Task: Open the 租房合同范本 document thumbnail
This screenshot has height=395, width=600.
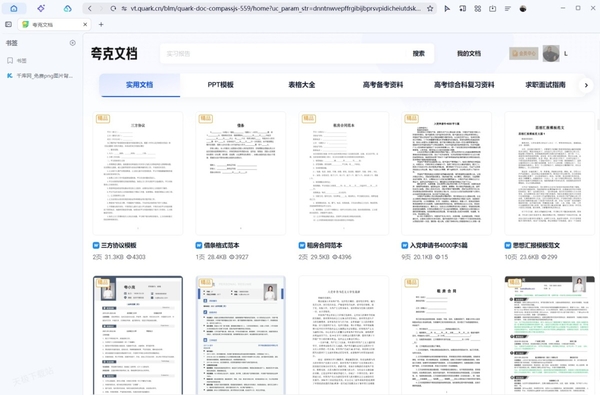Action: pyautogui.click(x=344, y=173)
